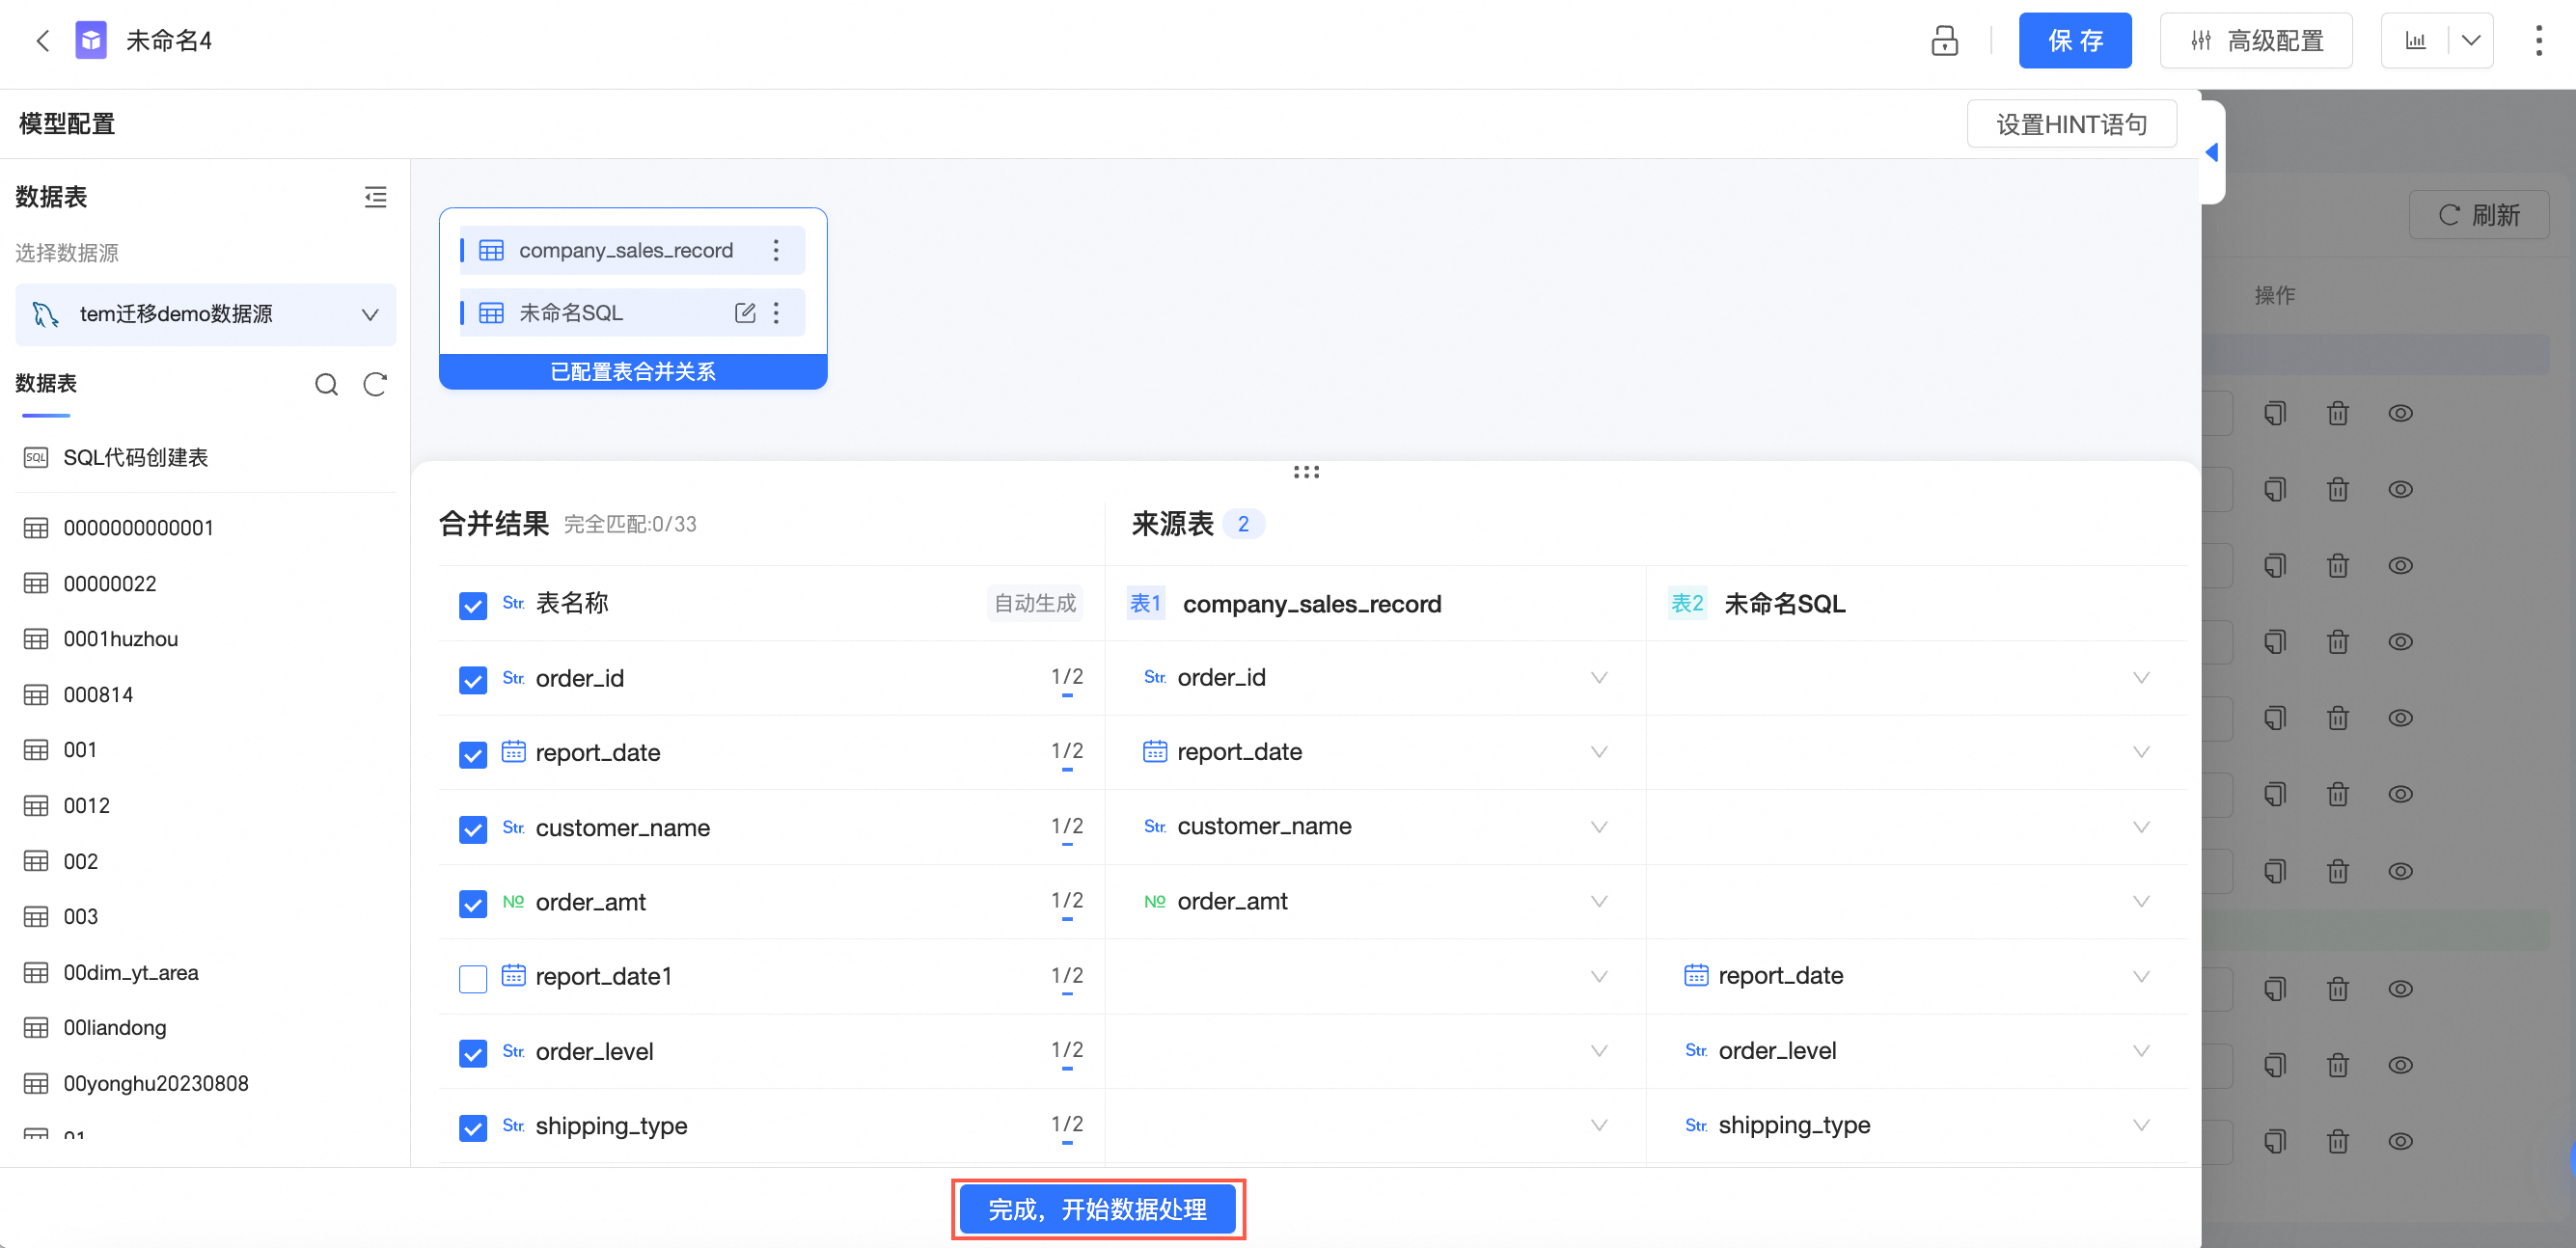
Task: Select the SQL代码创建表 item
Action: click(135, 458)
